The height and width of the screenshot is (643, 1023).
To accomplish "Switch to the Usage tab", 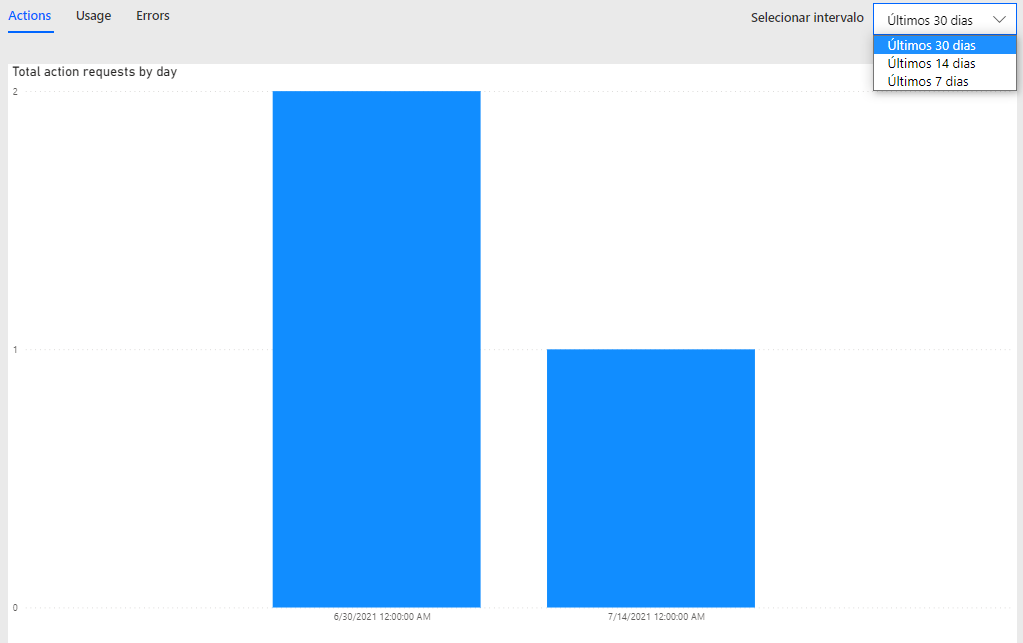I will (93, 16).
